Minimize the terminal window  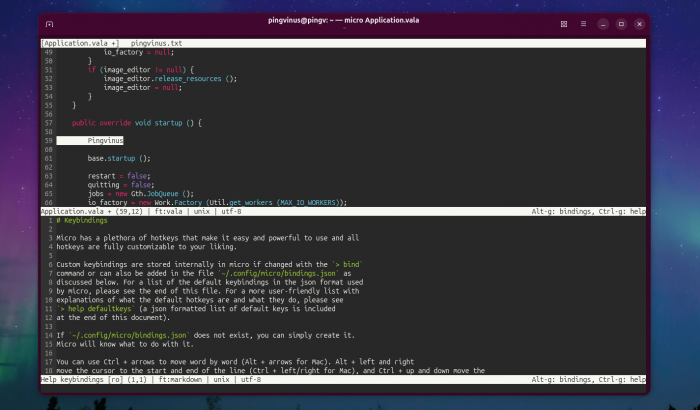pyautogui.click(x=603, y=24)
